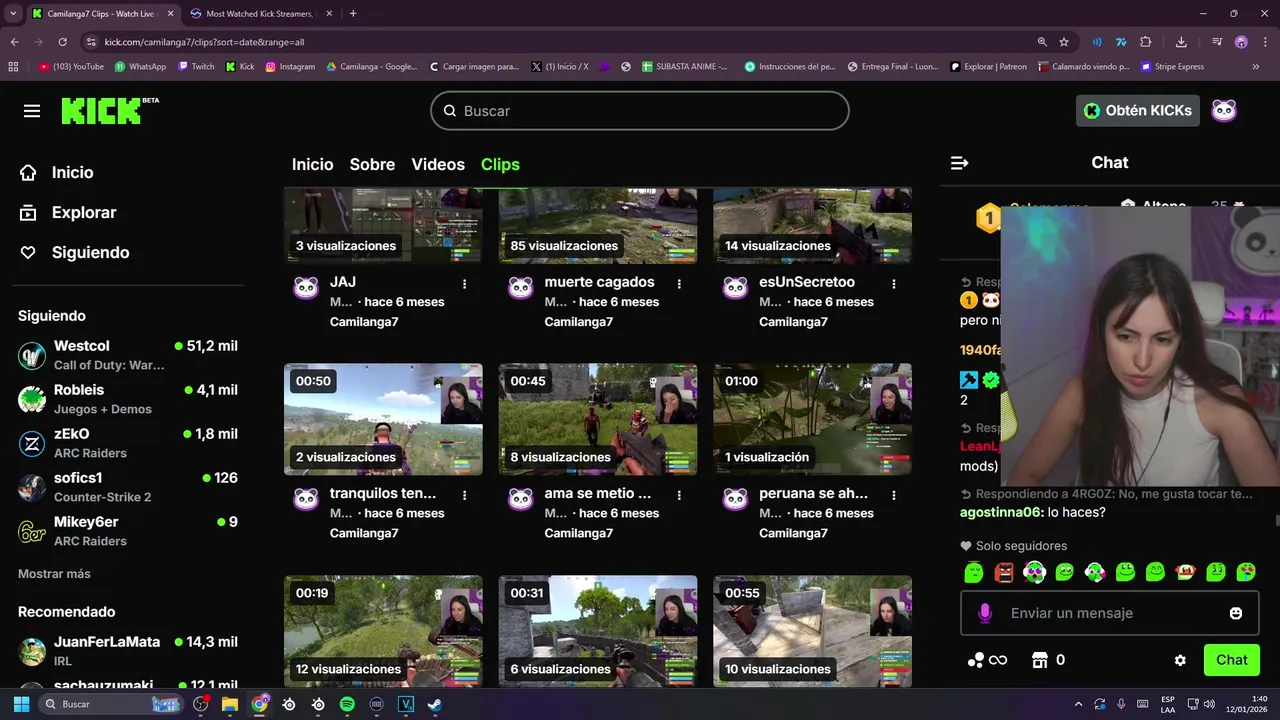
Task: Show hidden system tray icons
Action: click(1078, 704)
